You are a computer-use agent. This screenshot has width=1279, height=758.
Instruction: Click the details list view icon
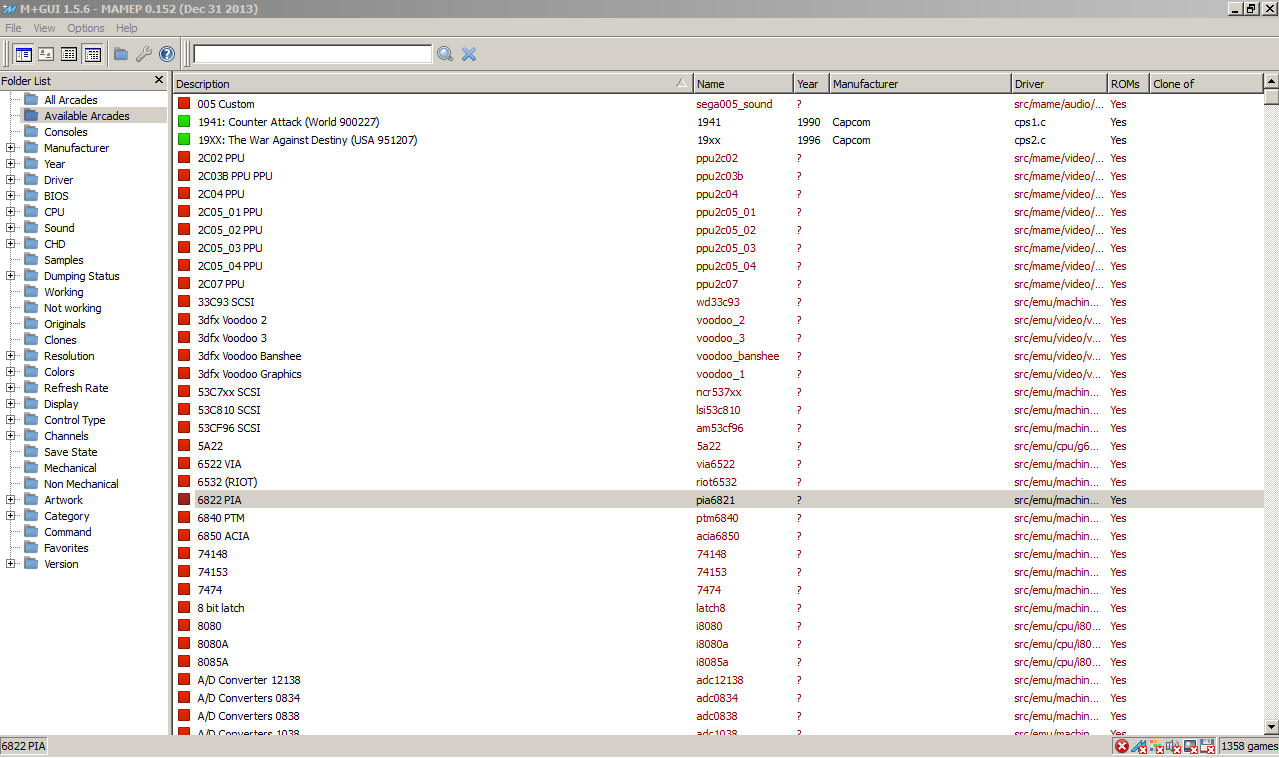[x=69, y=54]
